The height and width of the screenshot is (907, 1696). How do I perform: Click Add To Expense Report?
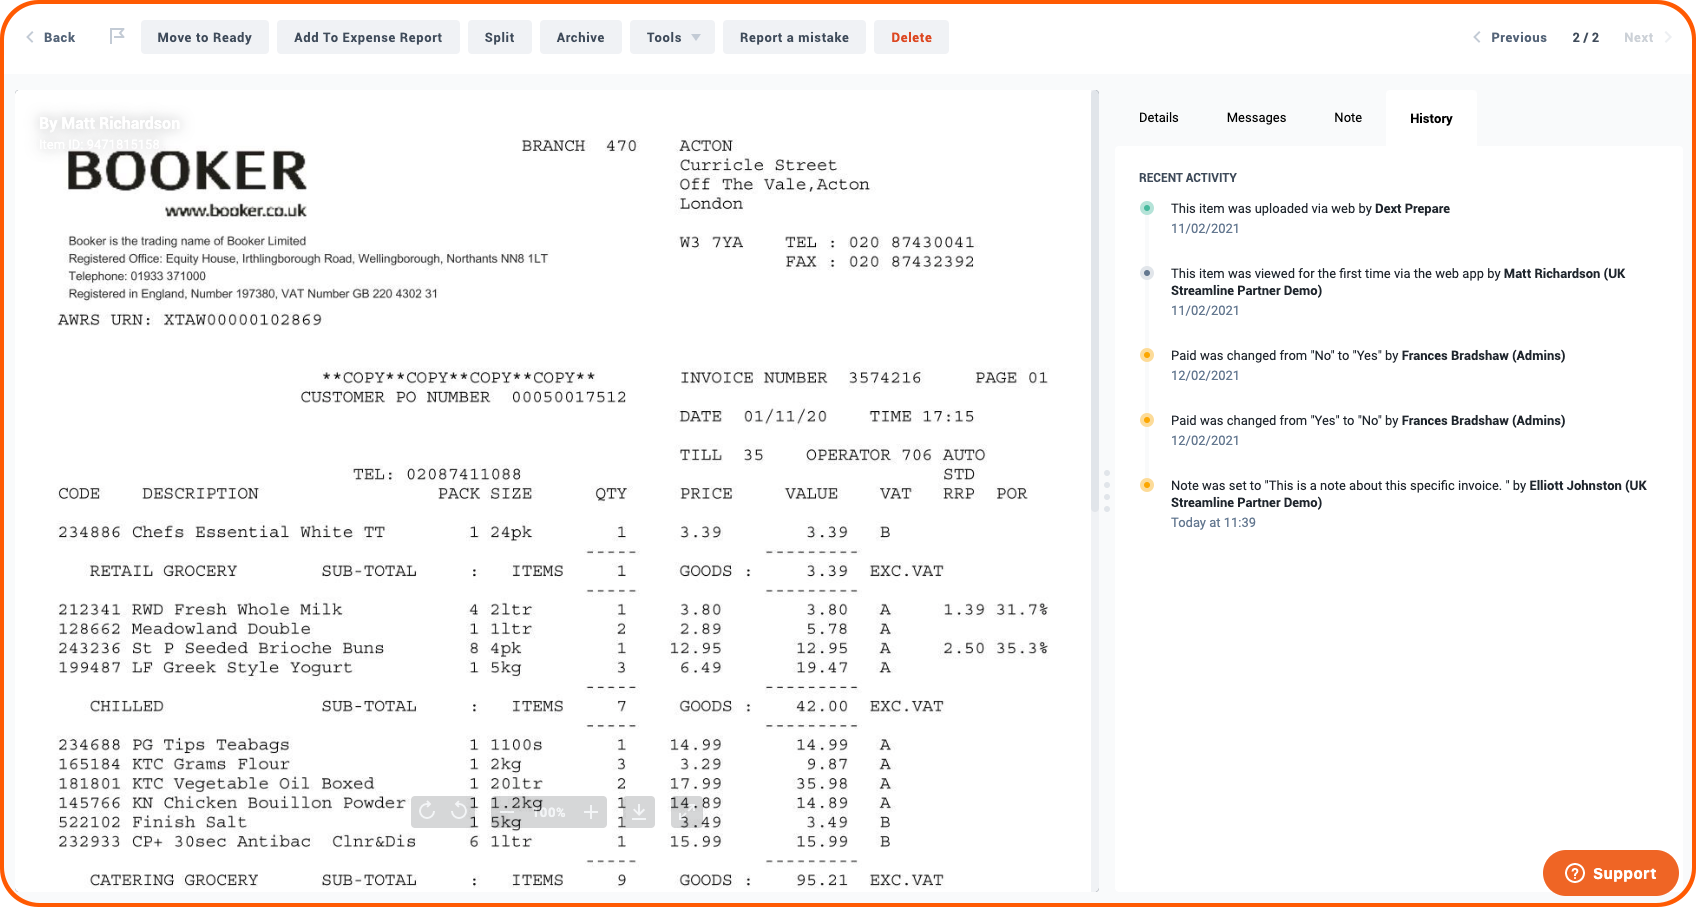coord(368,37)
